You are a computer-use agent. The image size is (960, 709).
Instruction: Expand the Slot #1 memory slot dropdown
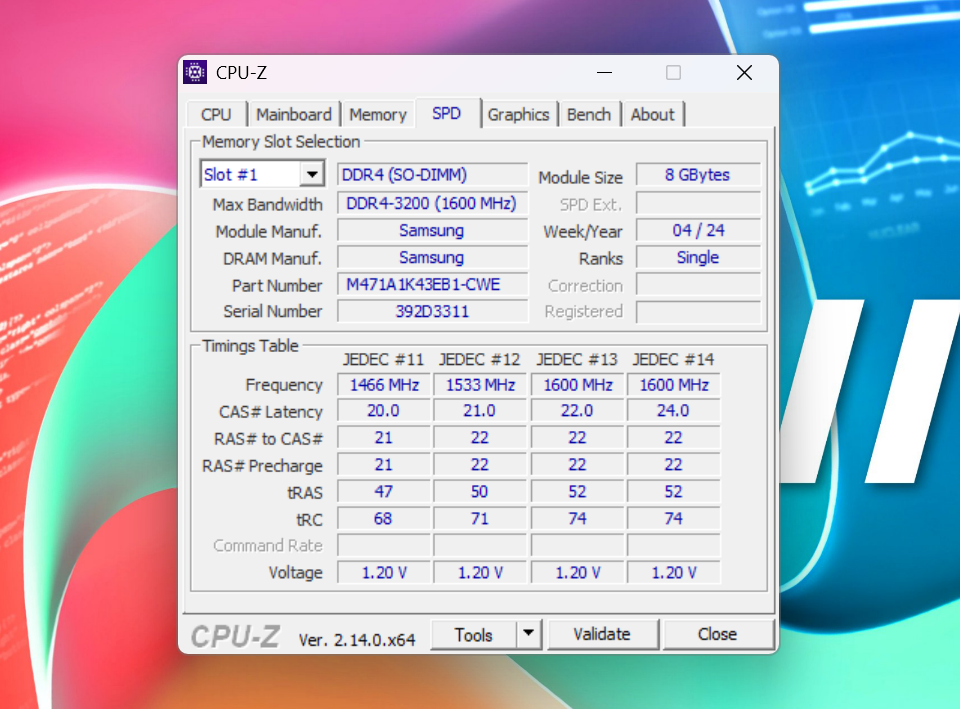pyautogui.click(x=312, y=174)
